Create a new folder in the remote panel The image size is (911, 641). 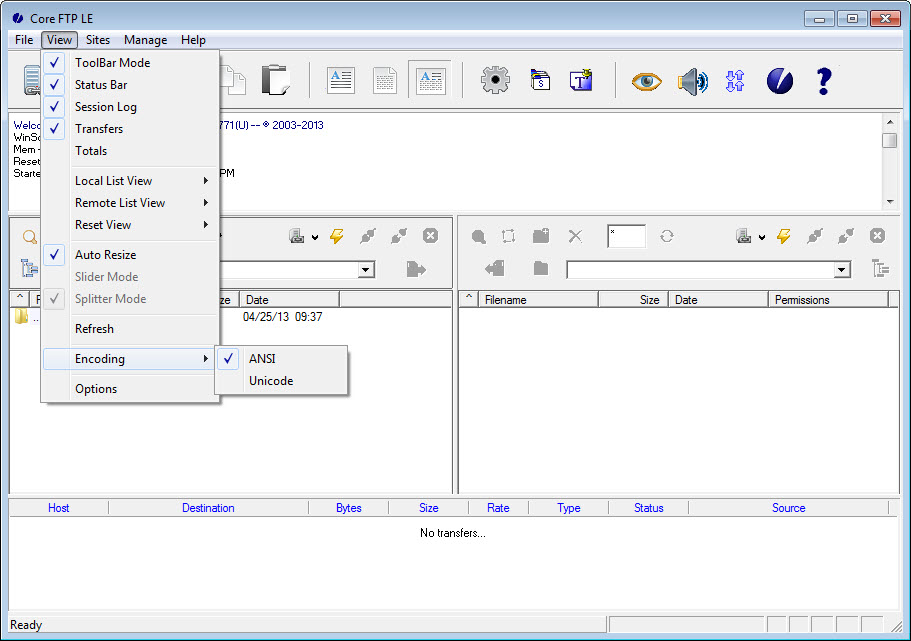pyautogui.click(x=541, y=235)
